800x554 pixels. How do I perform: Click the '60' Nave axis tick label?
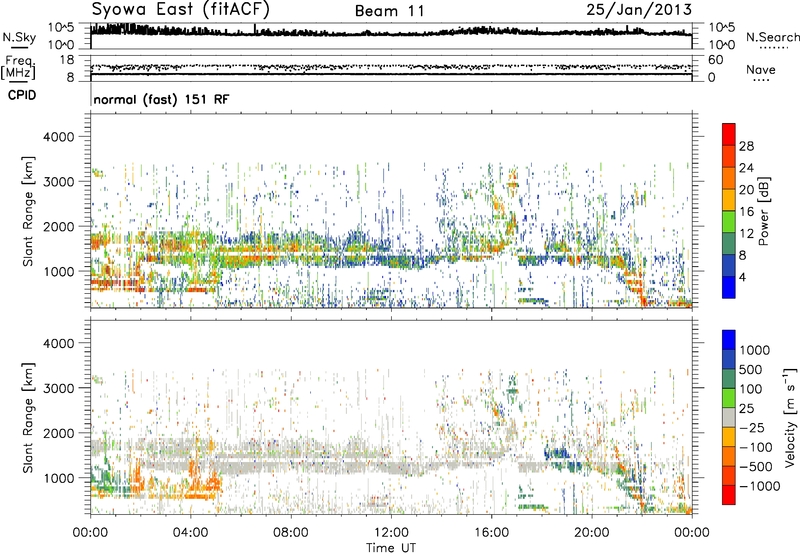point(715,60)
